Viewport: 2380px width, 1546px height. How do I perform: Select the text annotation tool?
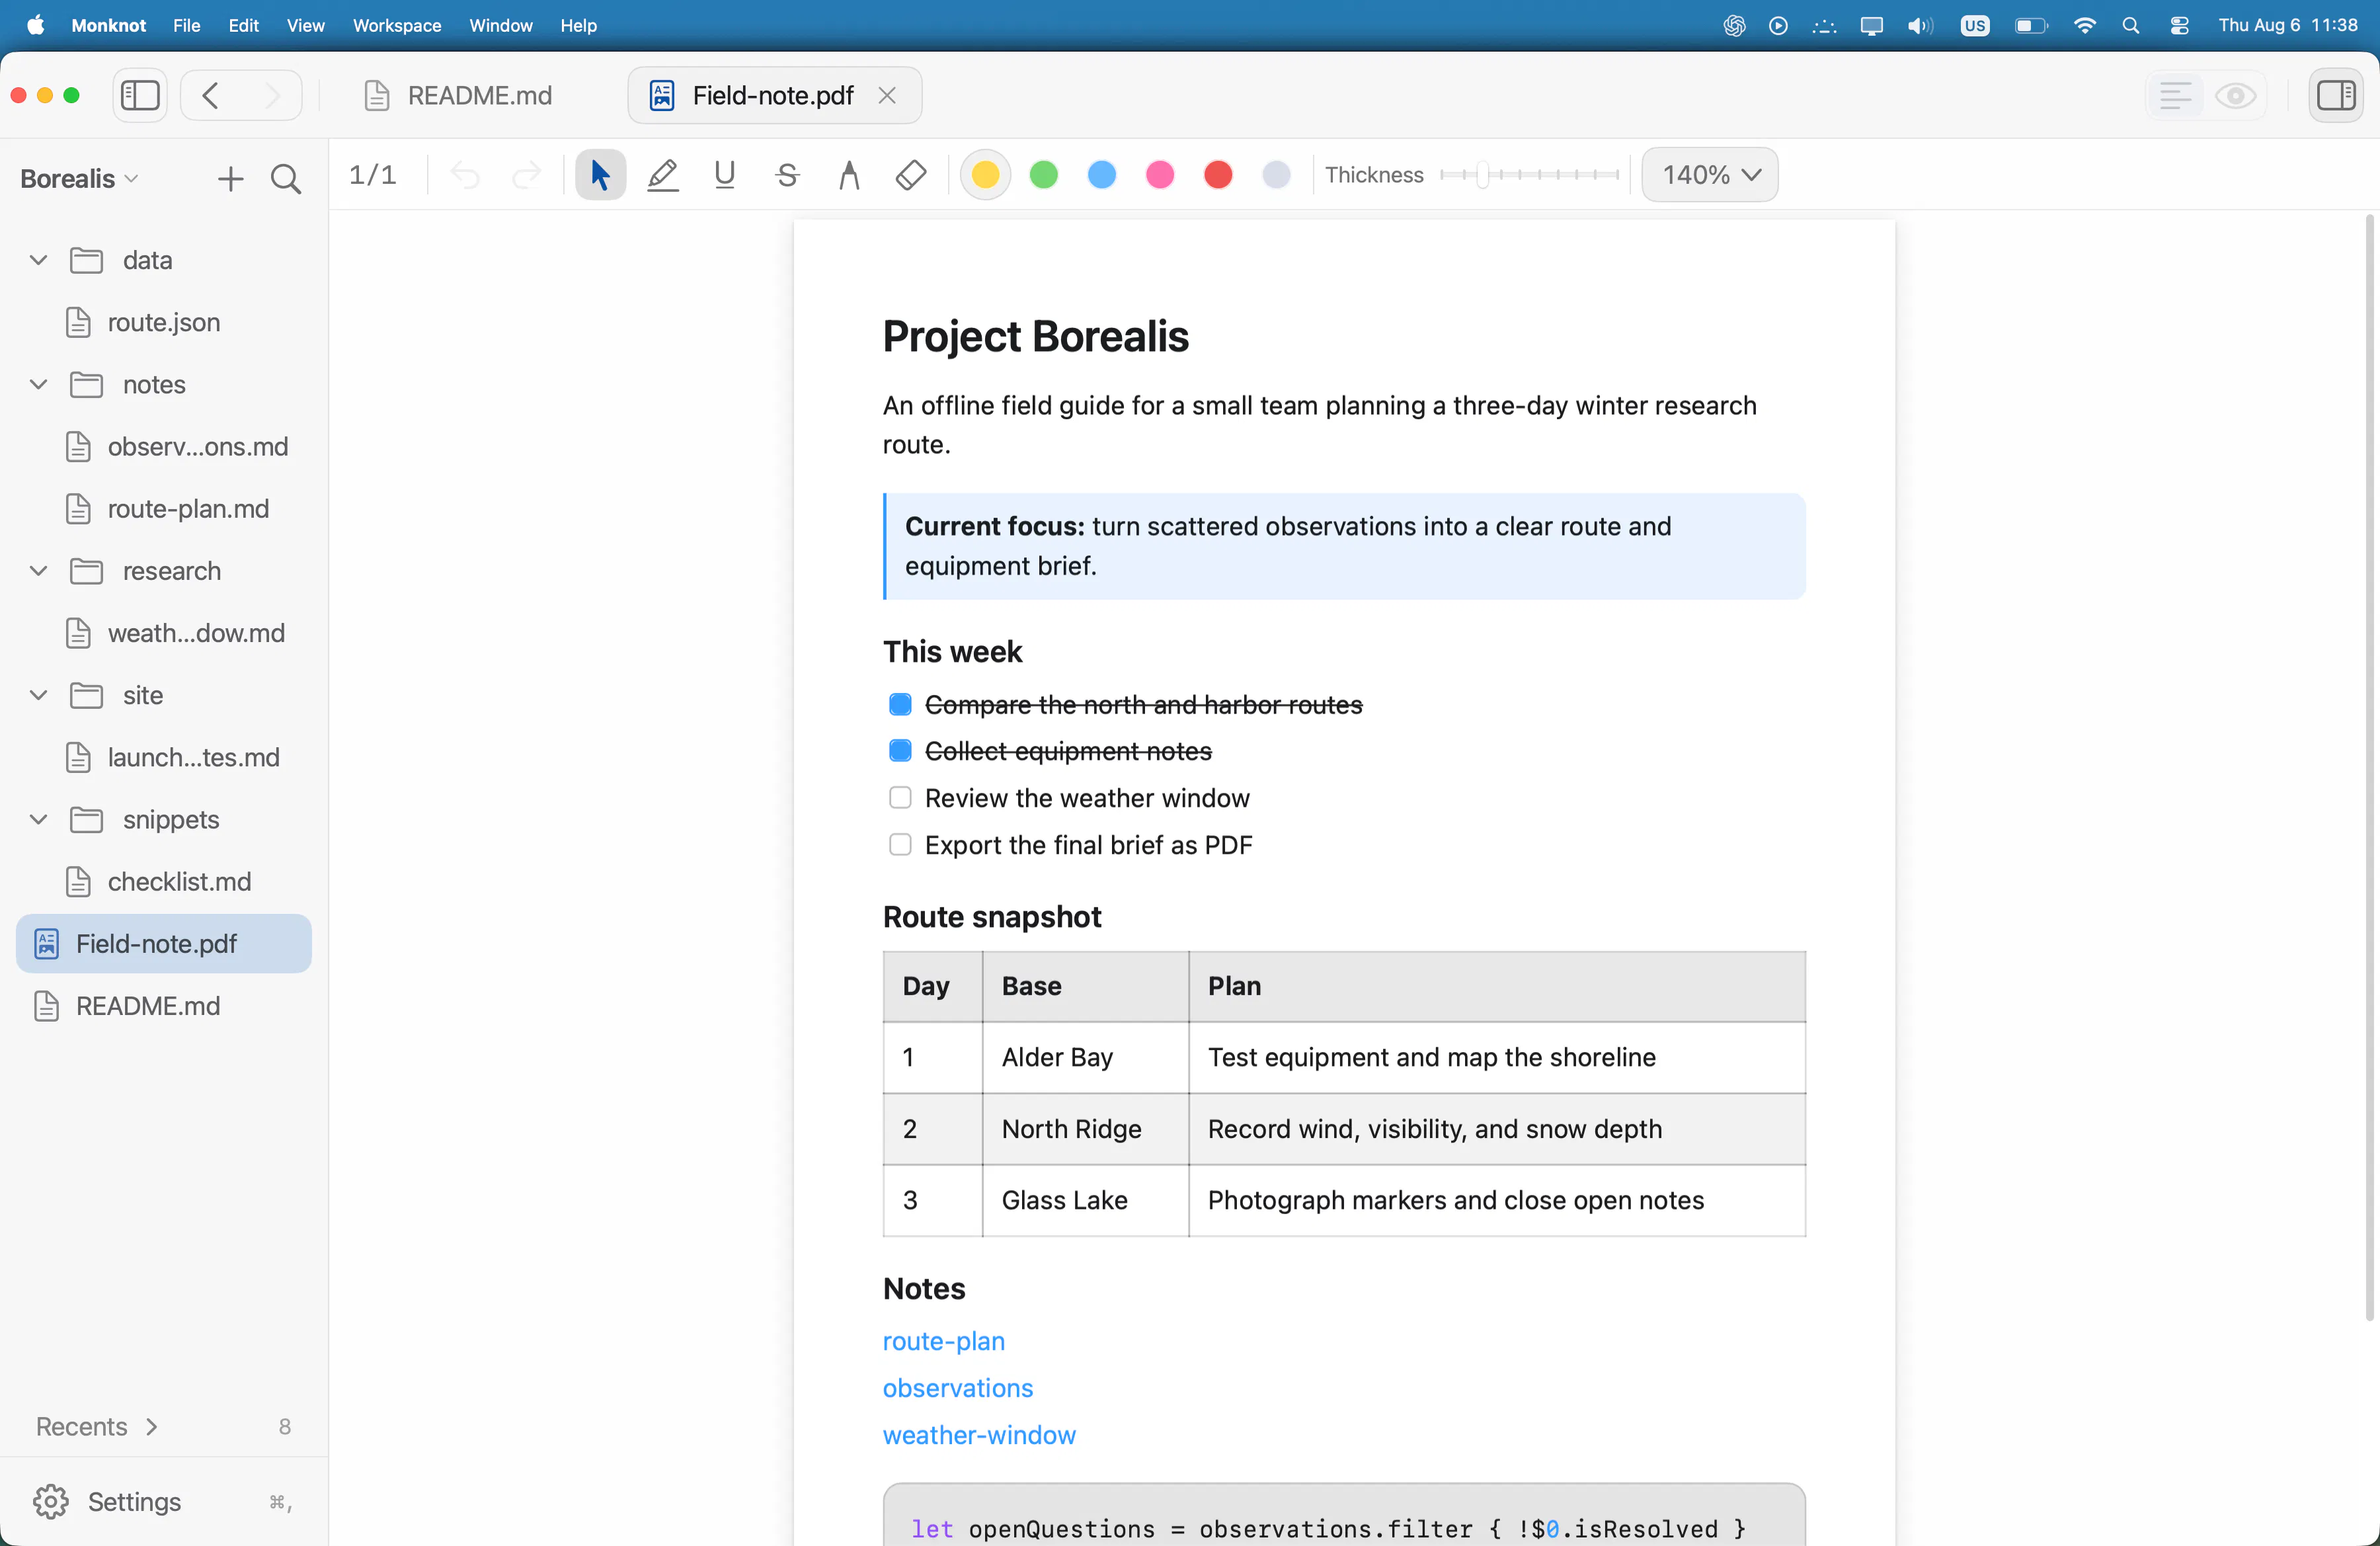(x=849, y=175)
